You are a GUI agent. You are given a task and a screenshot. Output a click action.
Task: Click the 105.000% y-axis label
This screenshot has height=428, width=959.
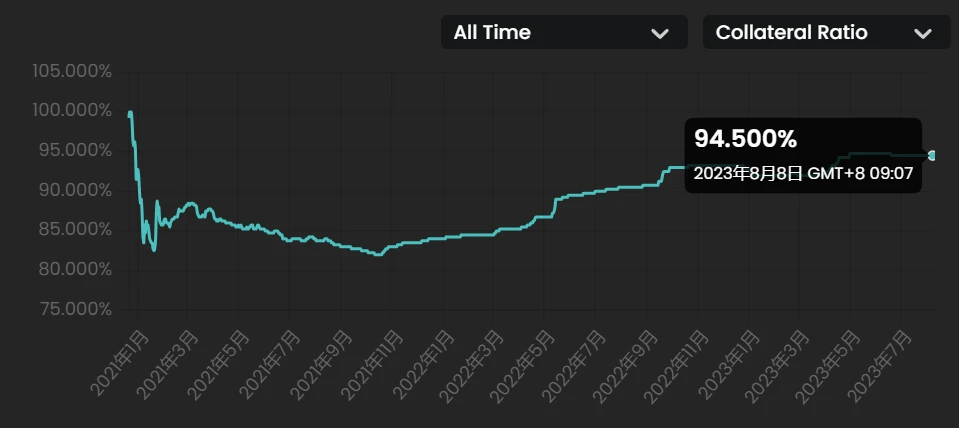71,71
